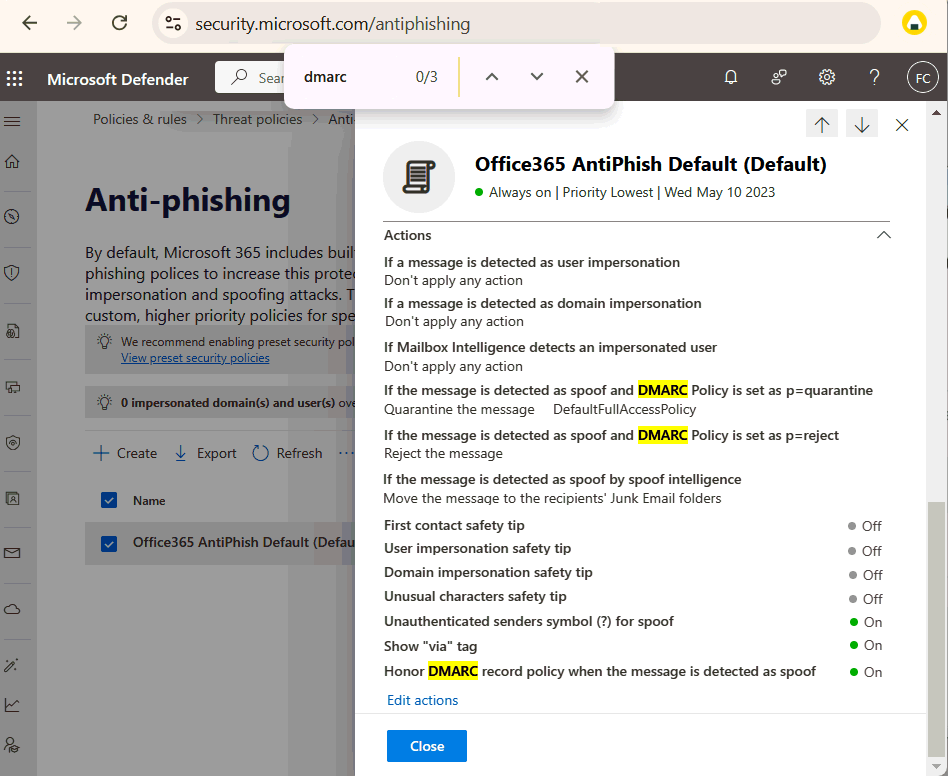Go to previous find match for dmarc
The width and height of the screenshot is (948, 776).
tap(492, 77)
